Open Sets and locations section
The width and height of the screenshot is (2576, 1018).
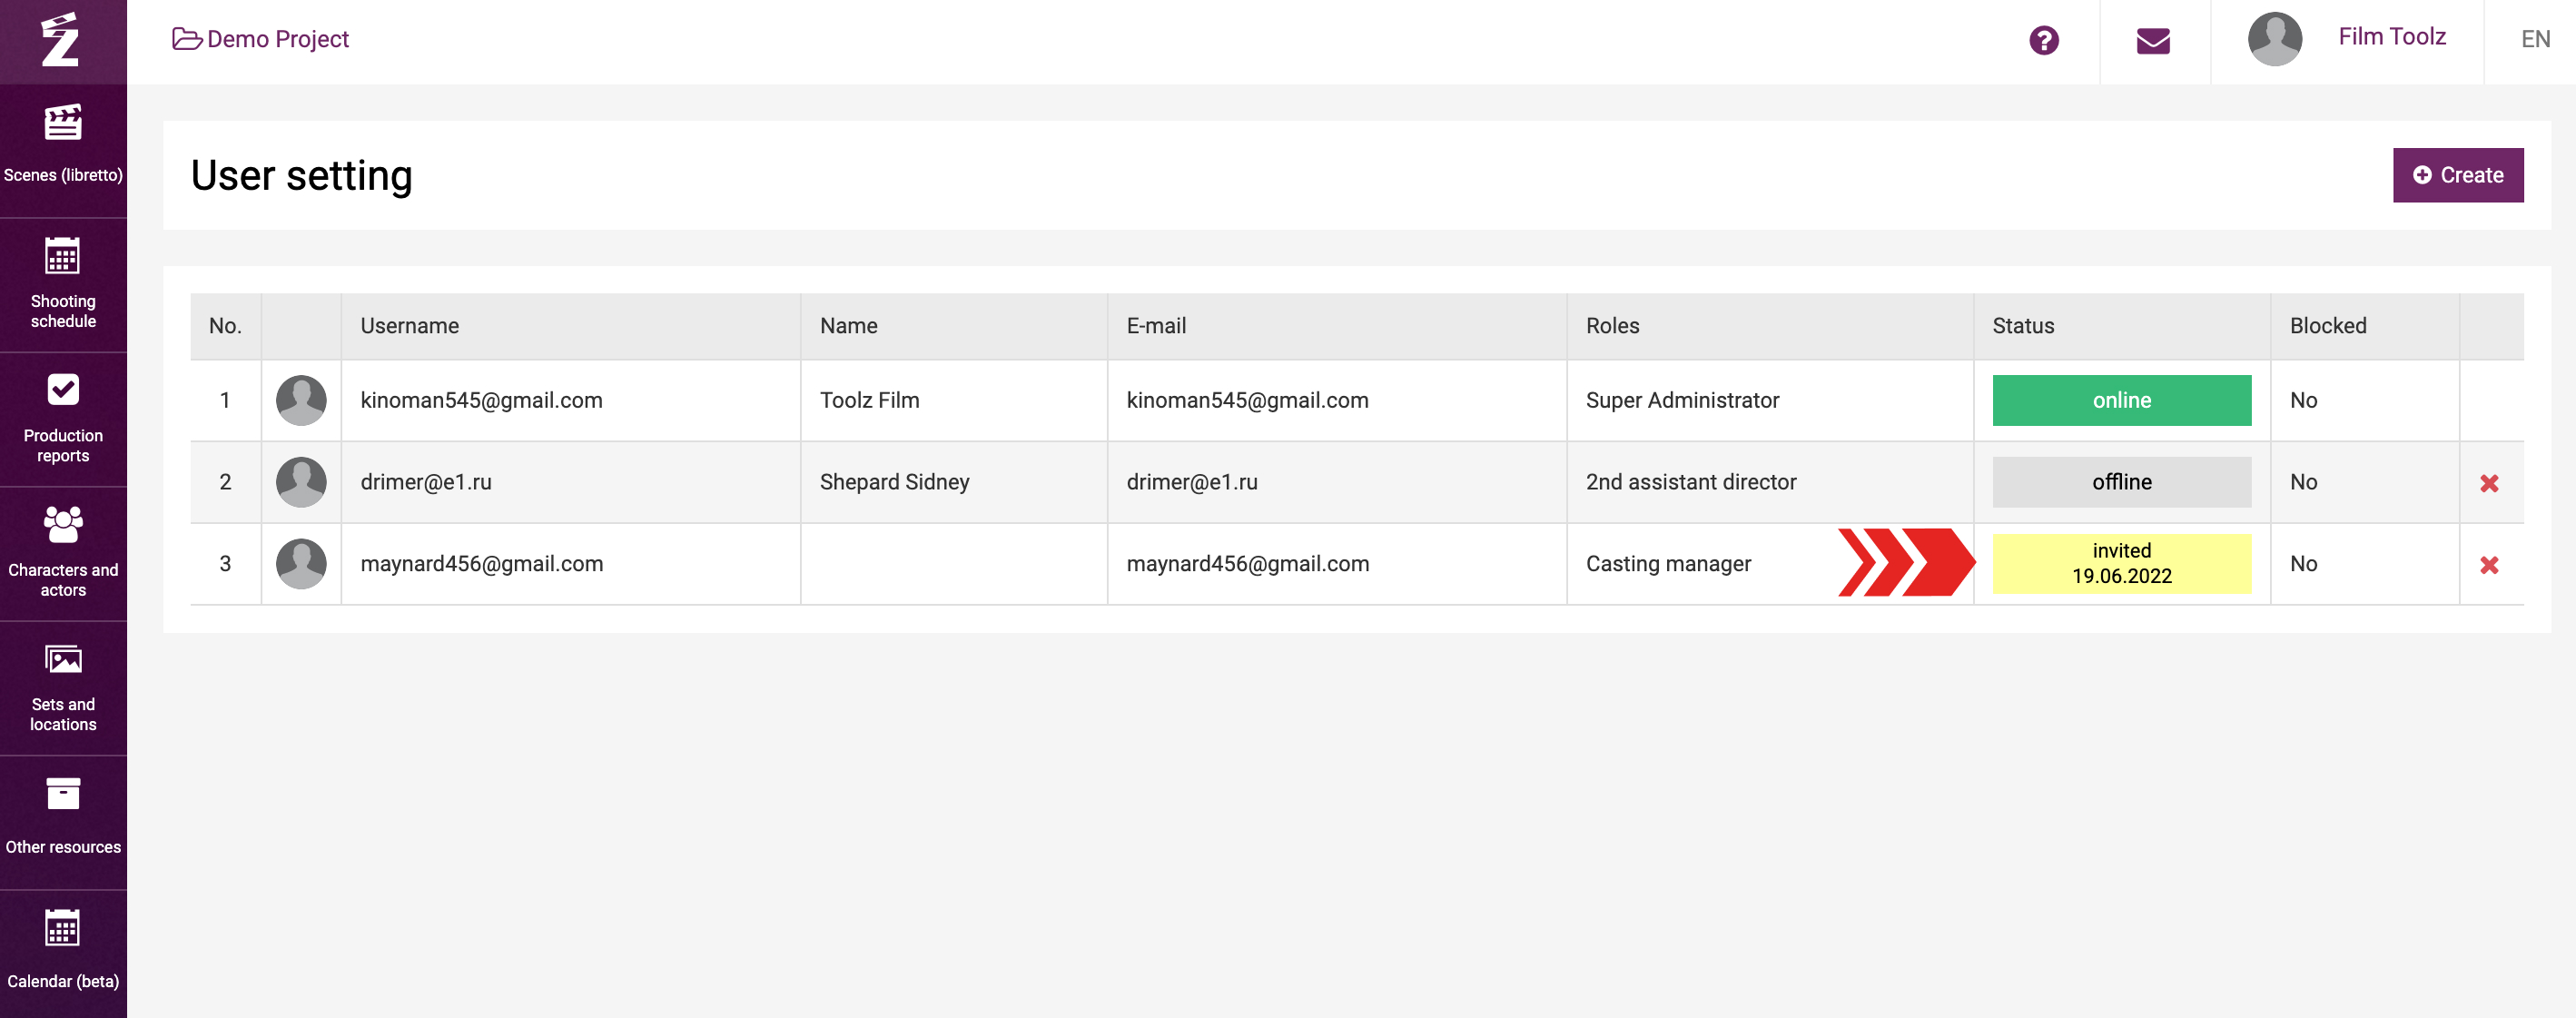63,687
